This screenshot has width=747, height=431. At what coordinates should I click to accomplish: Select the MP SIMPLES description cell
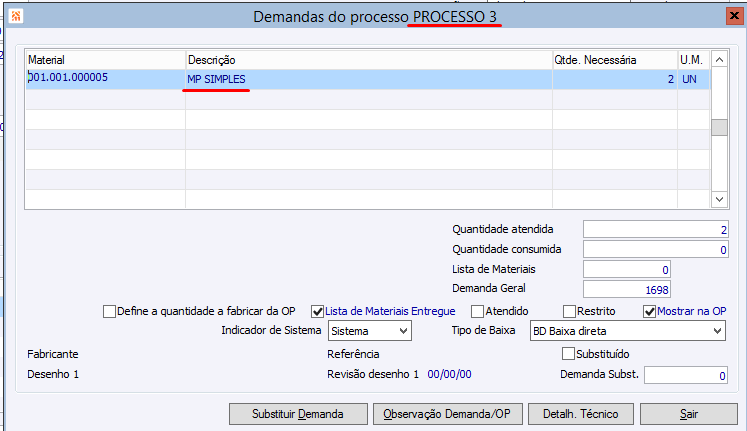[x=369, y=79]
